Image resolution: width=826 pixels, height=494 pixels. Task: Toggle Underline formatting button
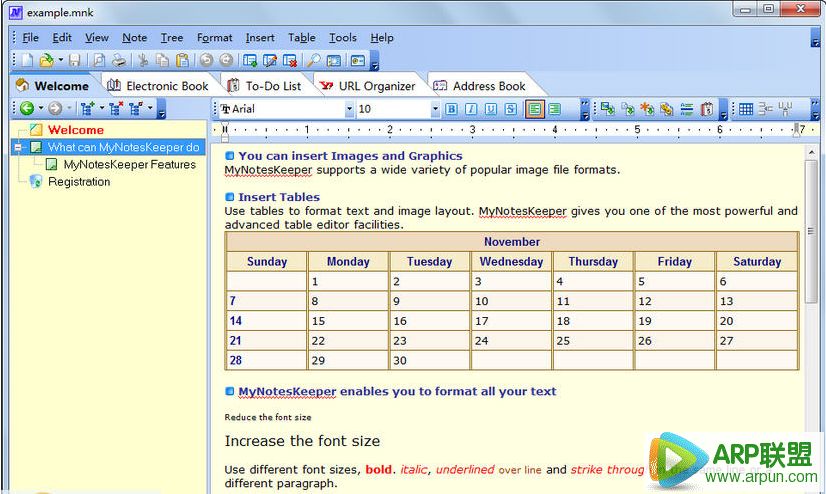click(489, 109)
